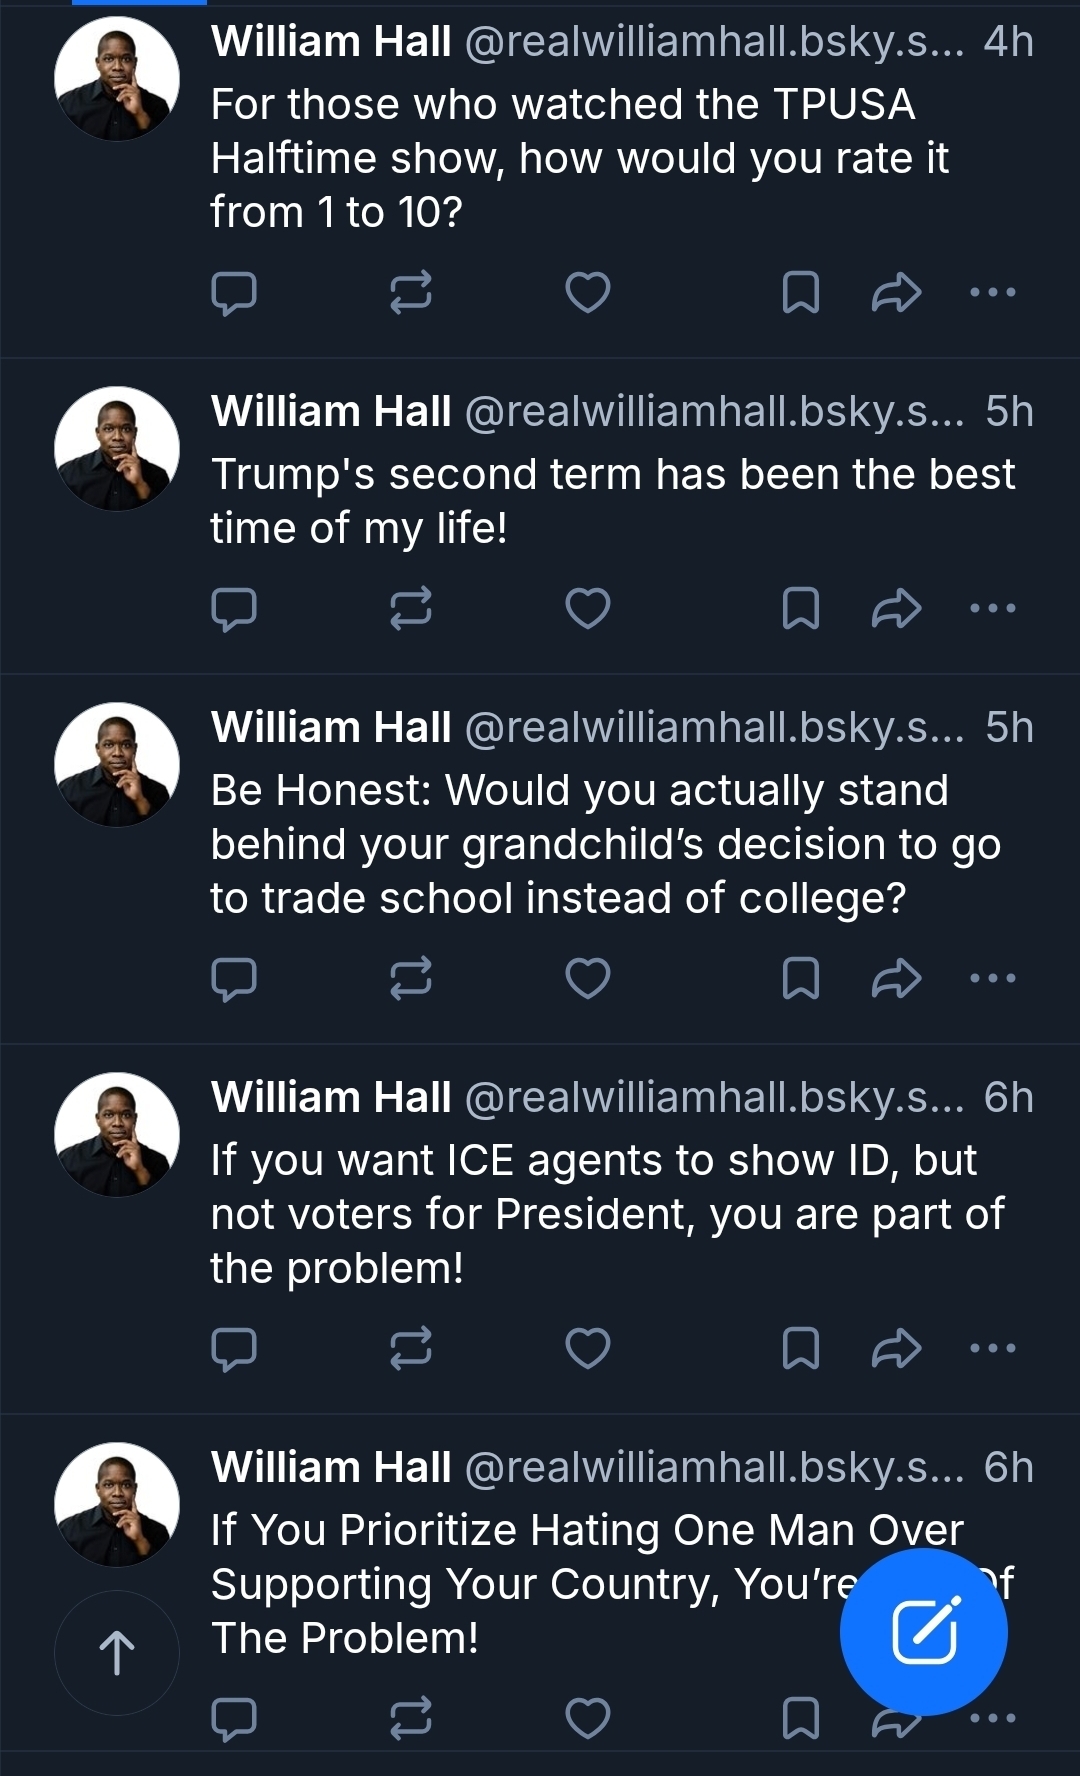Repost the ICE agents post

[x=410, y=1348]
